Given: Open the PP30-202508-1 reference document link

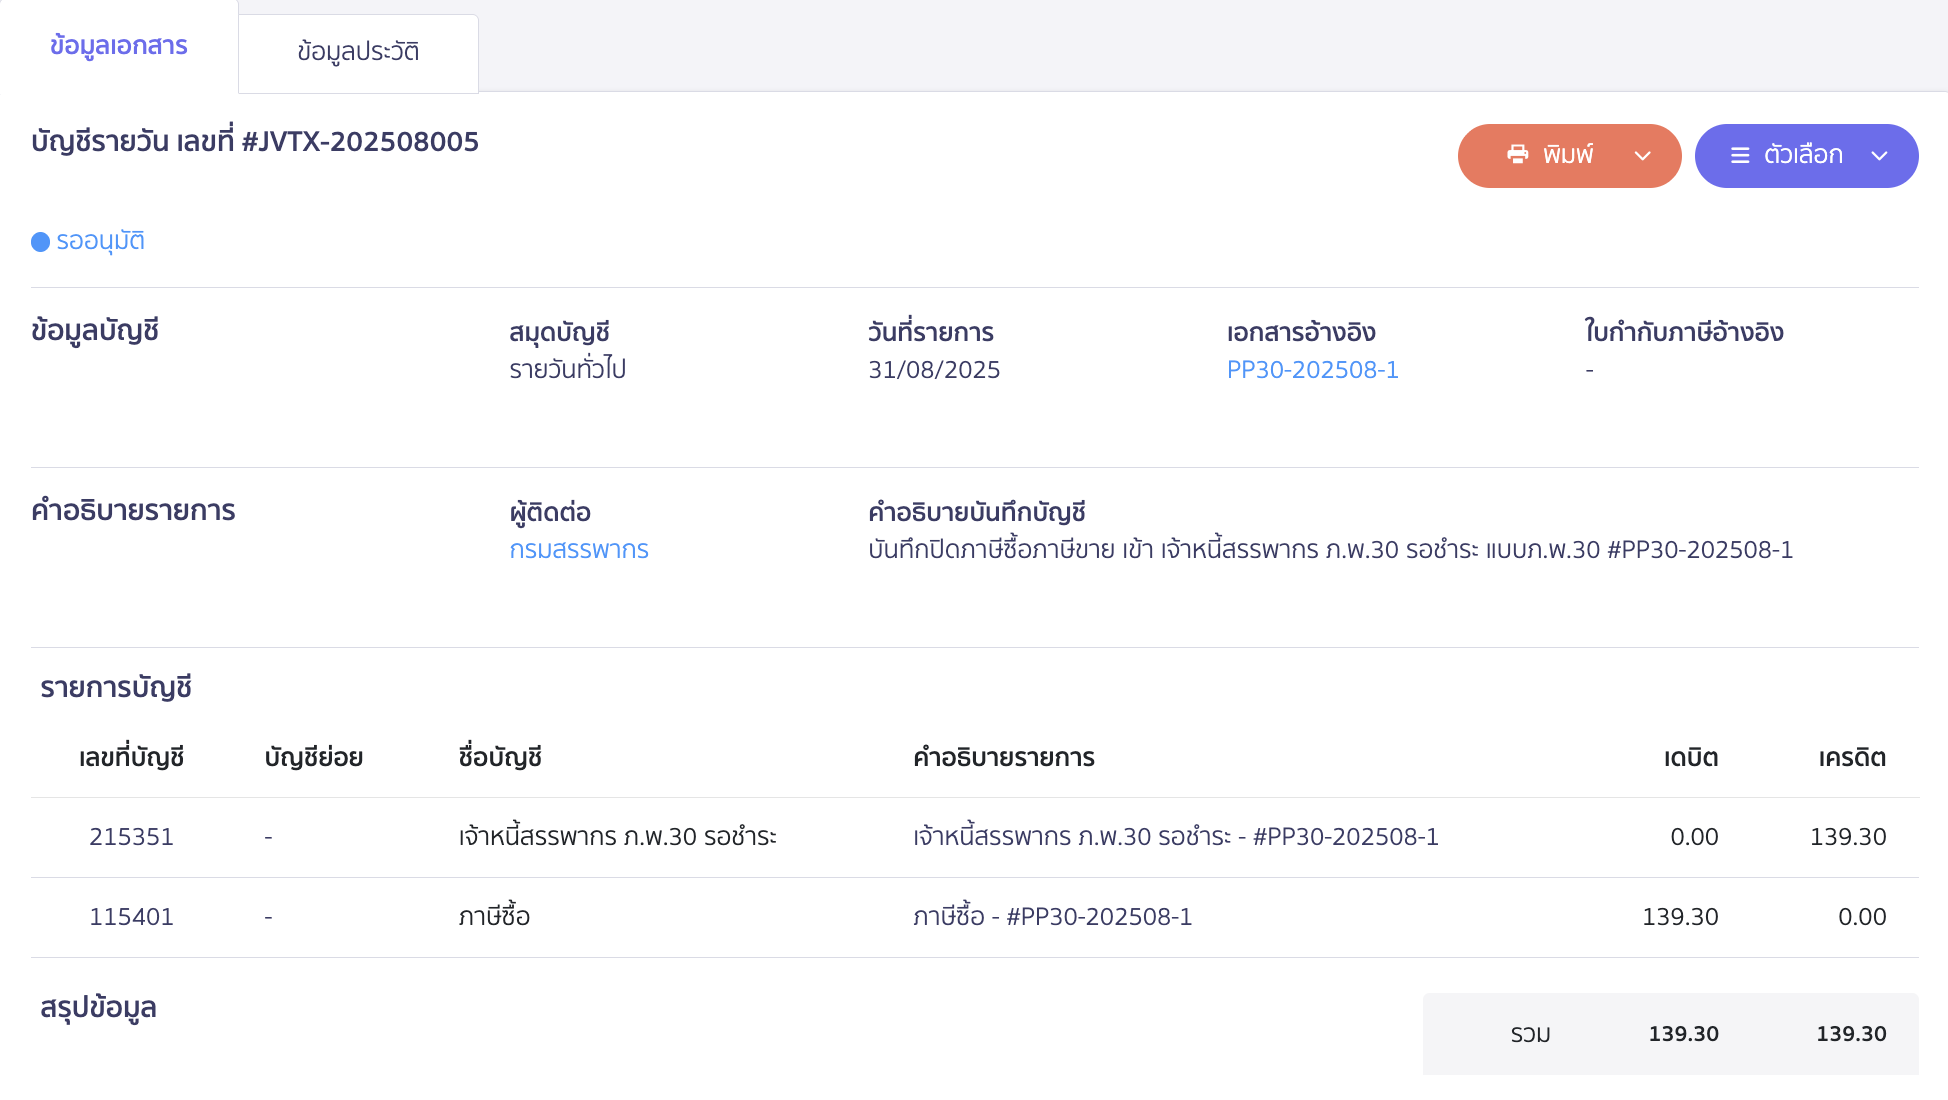Looking at the screenshot, I should click(x=1312, y=369).
